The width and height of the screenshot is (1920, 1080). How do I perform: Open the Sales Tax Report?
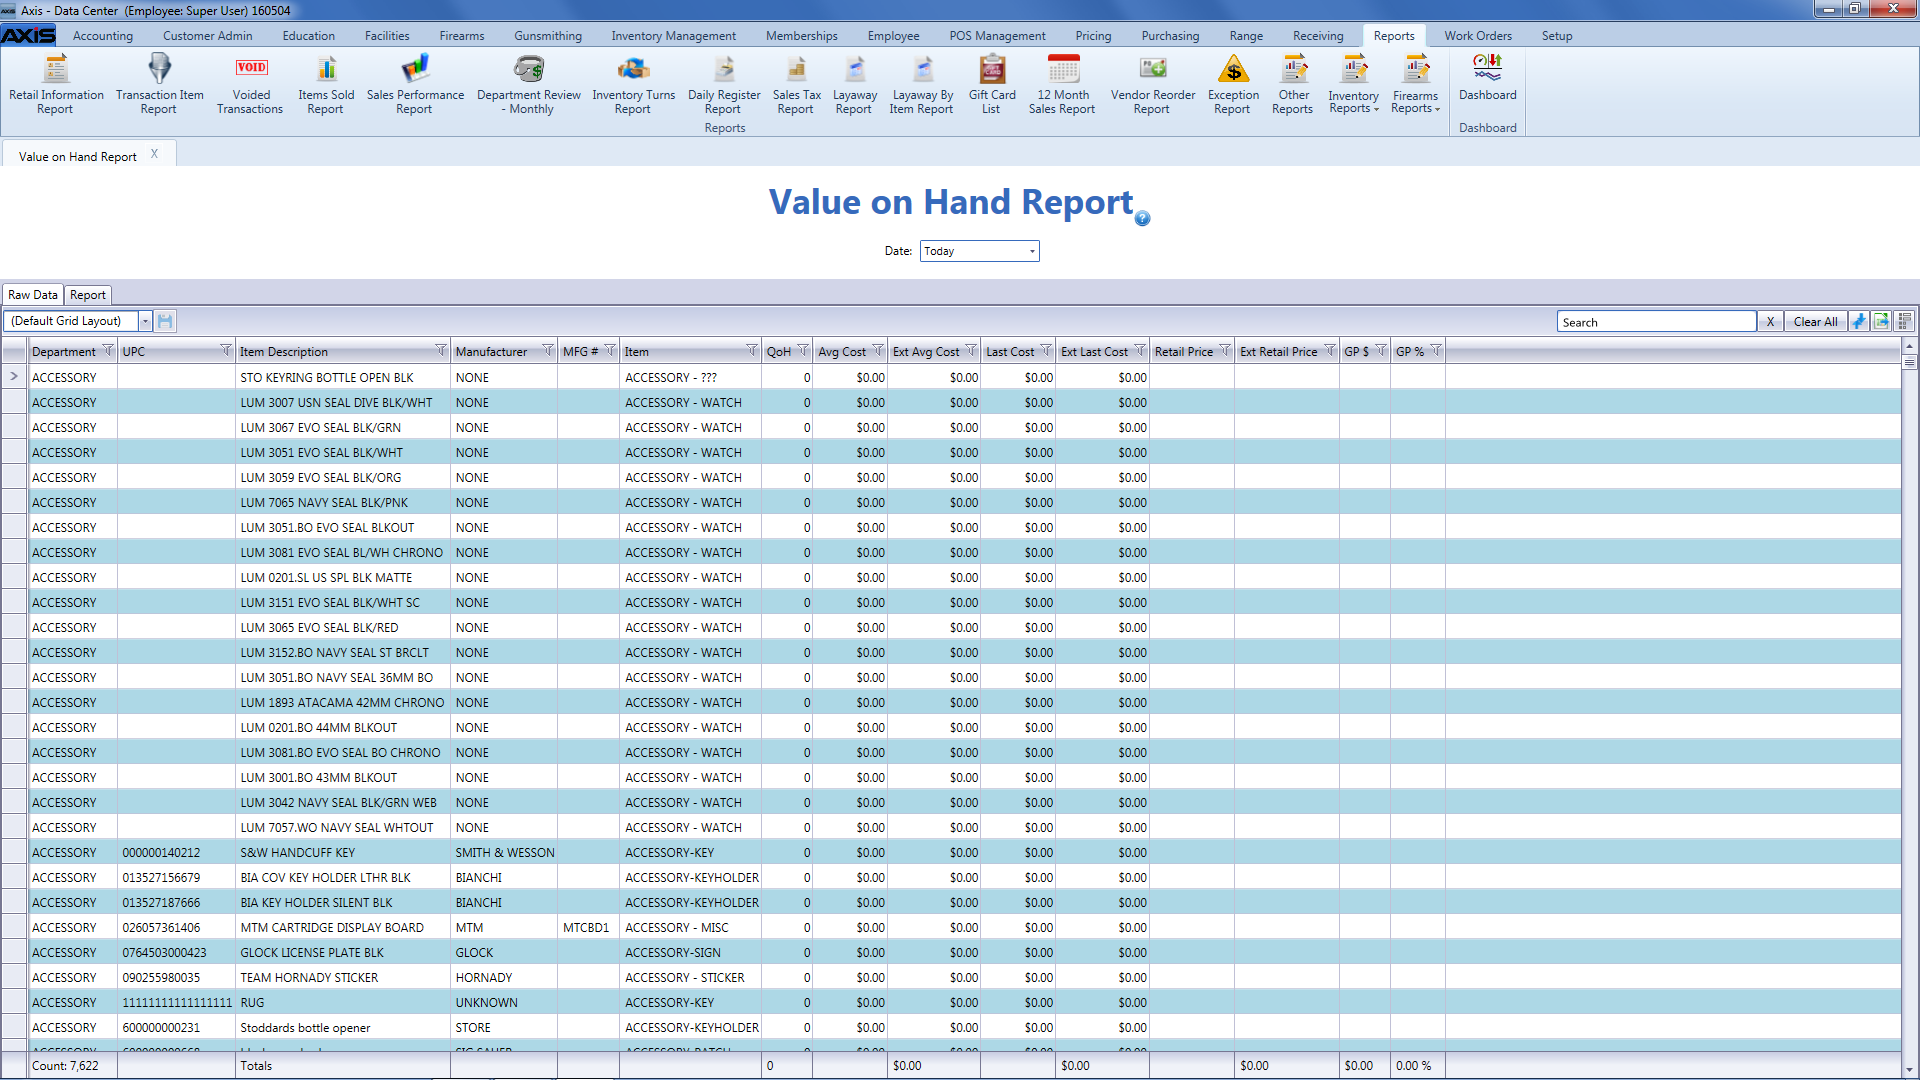796,85
